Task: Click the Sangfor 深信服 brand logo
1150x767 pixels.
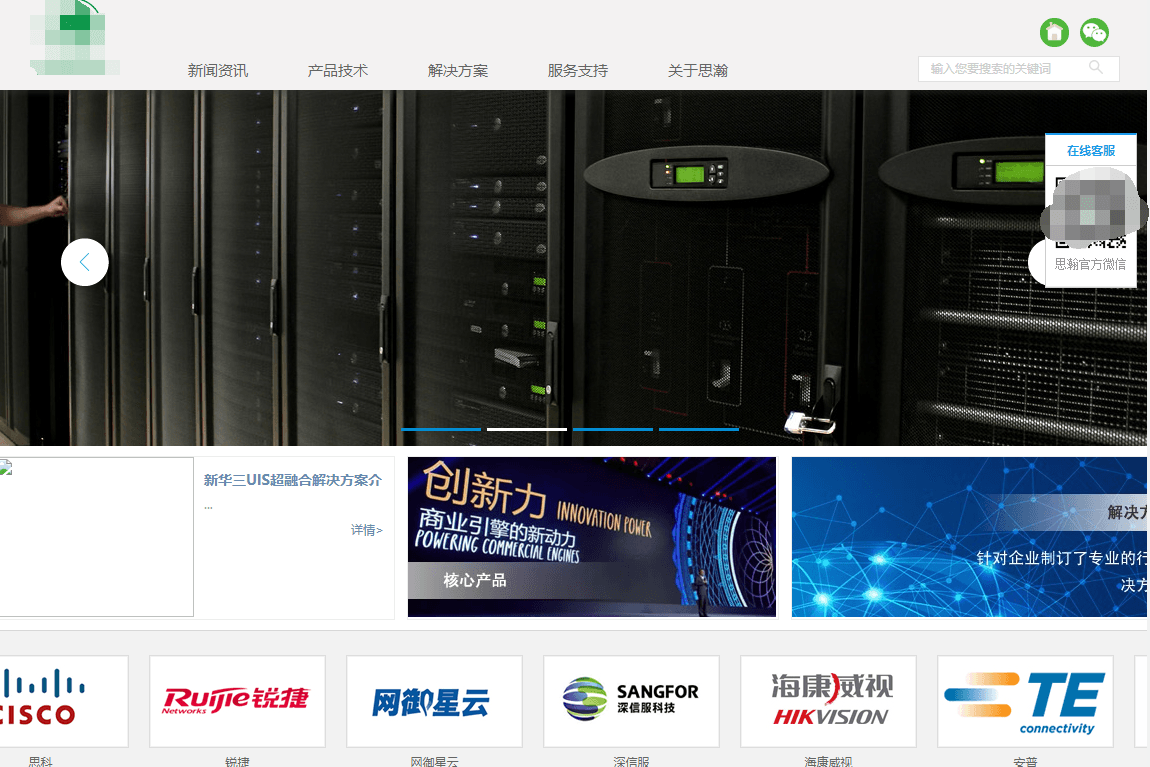Action: coord(631,701)
